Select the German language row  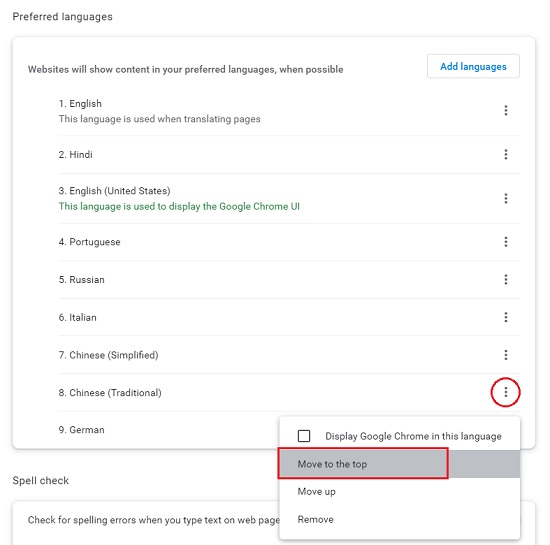click(168, 430)
